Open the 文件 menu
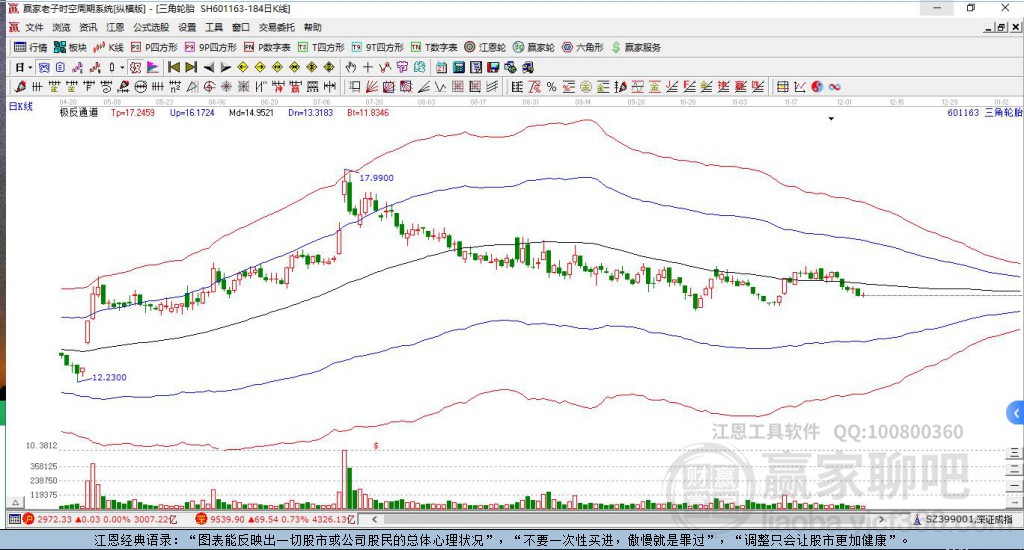This screenshot has width=1024, height=550. pyautogui.click(x=34, y=27)
